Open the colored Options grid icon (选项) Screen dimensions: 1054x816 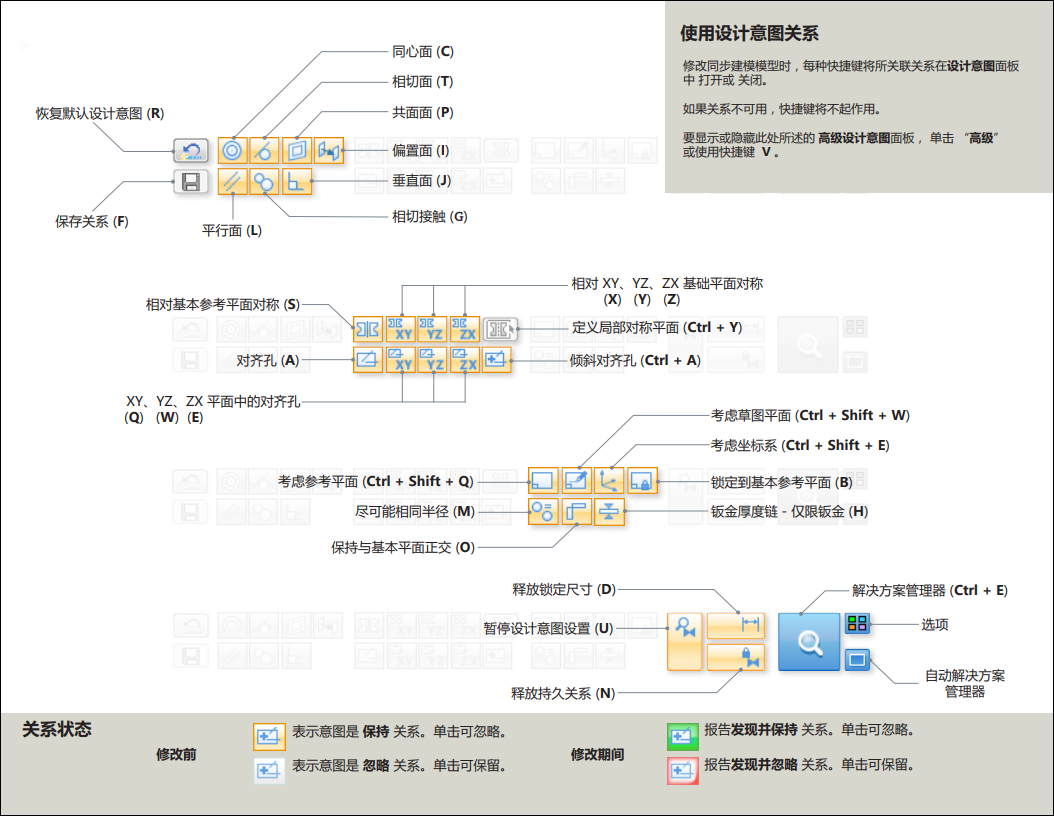(857, 624)
